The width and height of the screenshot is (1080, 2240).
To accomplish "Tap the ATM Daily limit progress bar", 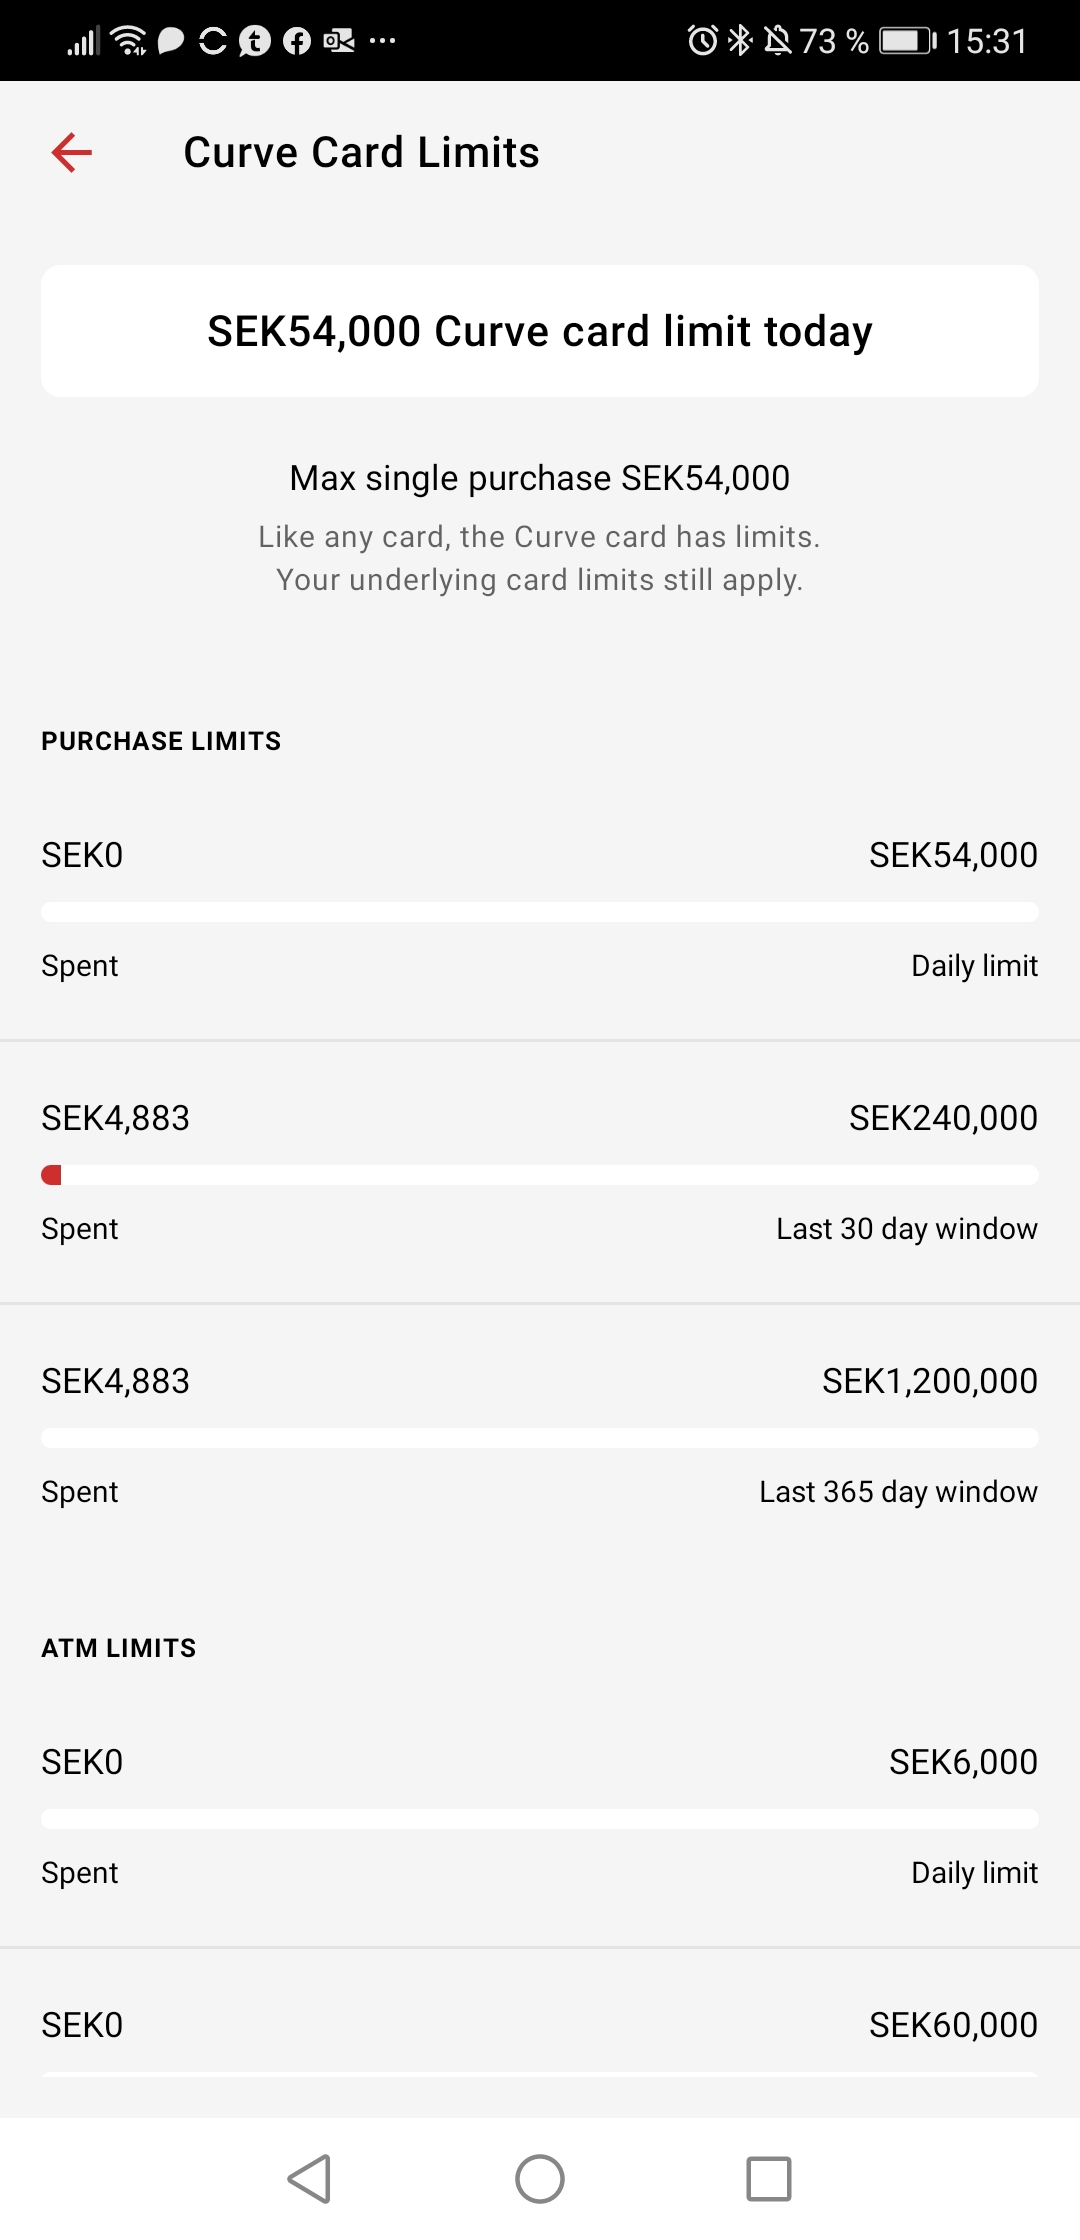I will (540, 1819).
